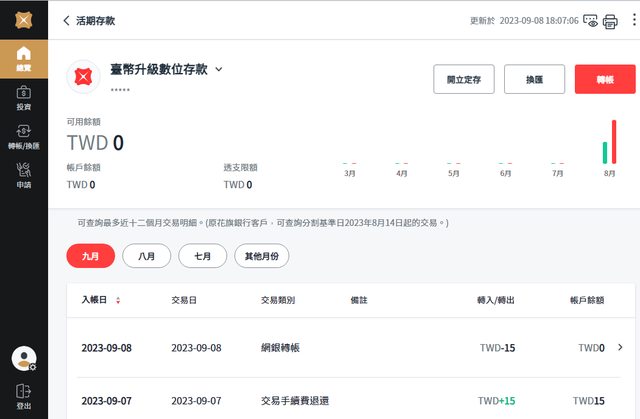Open the 總覽 home icon in sidebar
Screen dimensions: 640x419
tap(23, 58)
